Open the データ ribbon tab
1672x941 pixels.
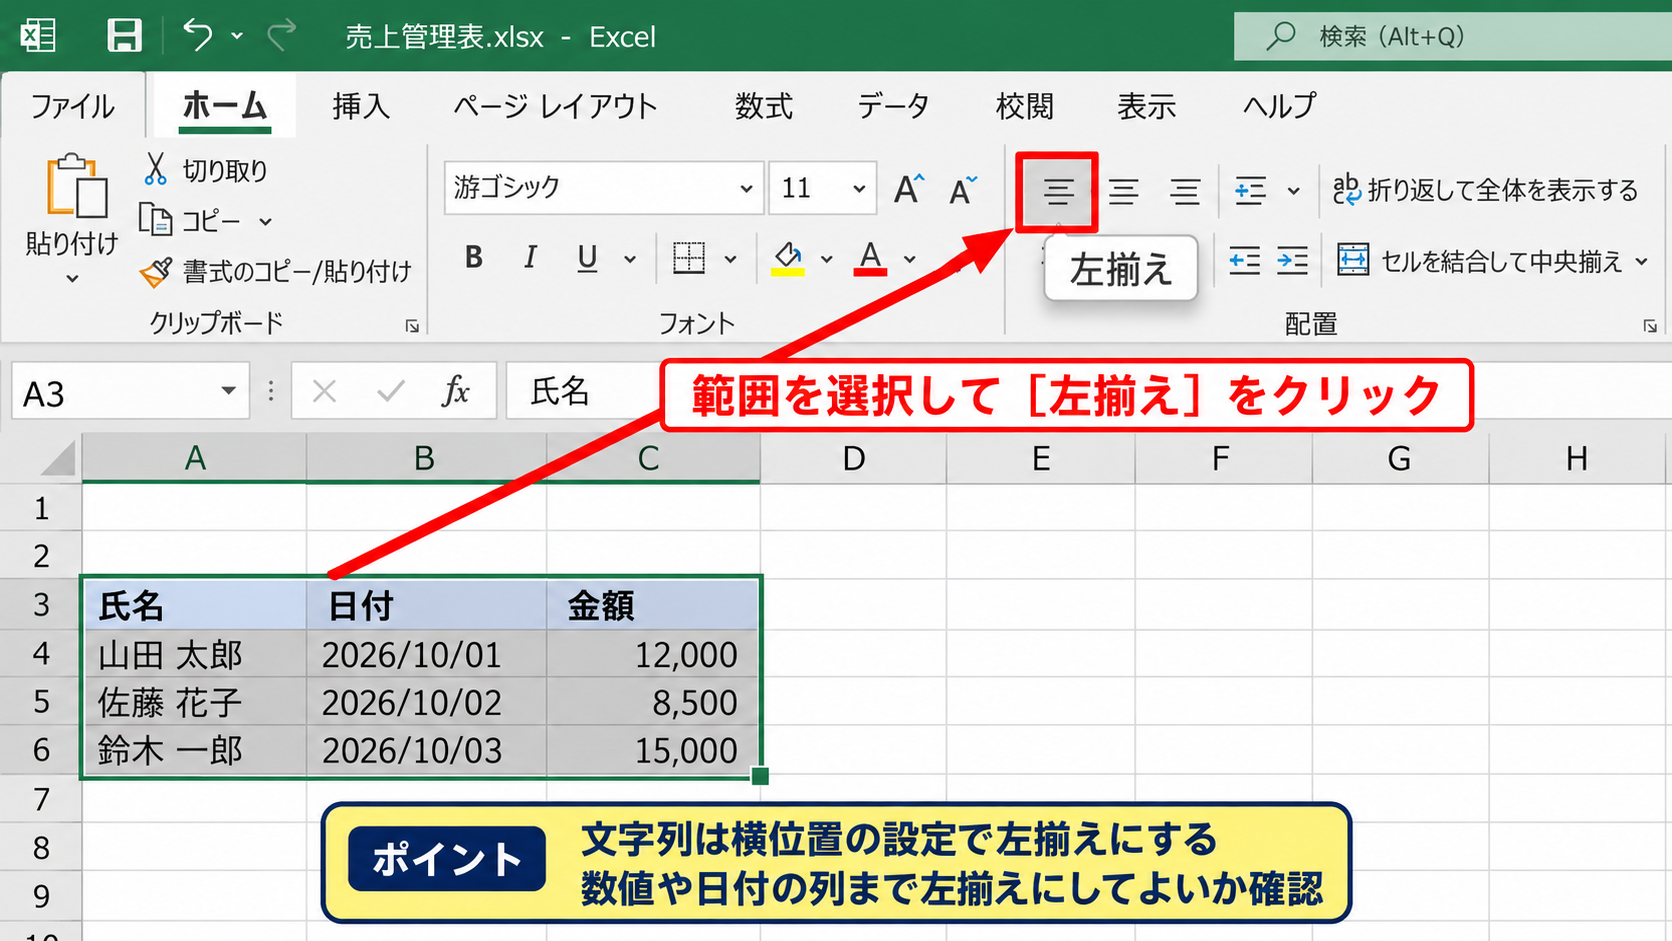click(893, 105)
